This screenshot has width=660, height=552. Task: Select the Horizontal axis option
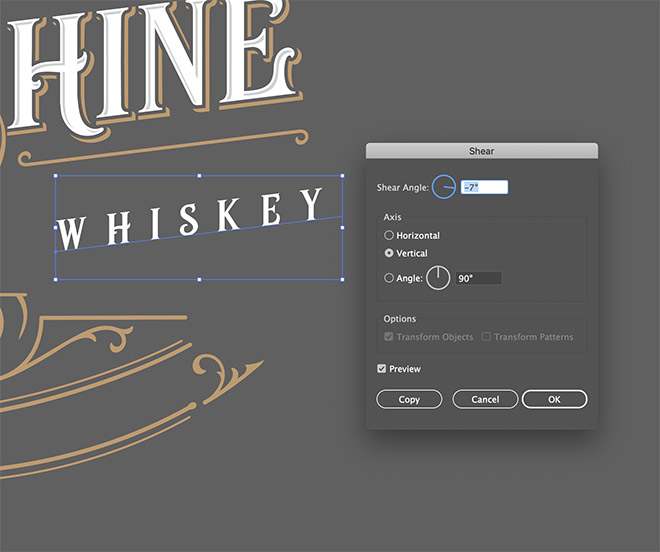click(x=389, y=236)
